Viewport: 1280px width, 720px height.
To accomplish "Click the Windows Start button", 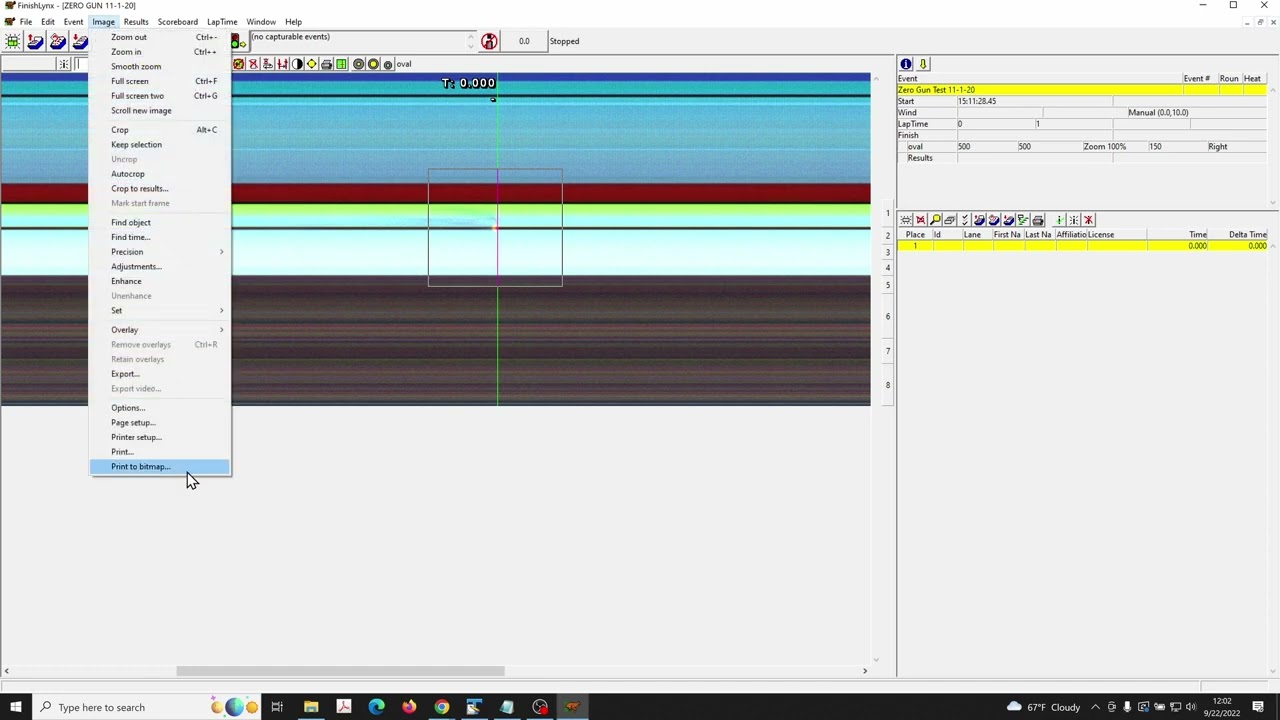I will pyautogui.click(x=15, y=707).
